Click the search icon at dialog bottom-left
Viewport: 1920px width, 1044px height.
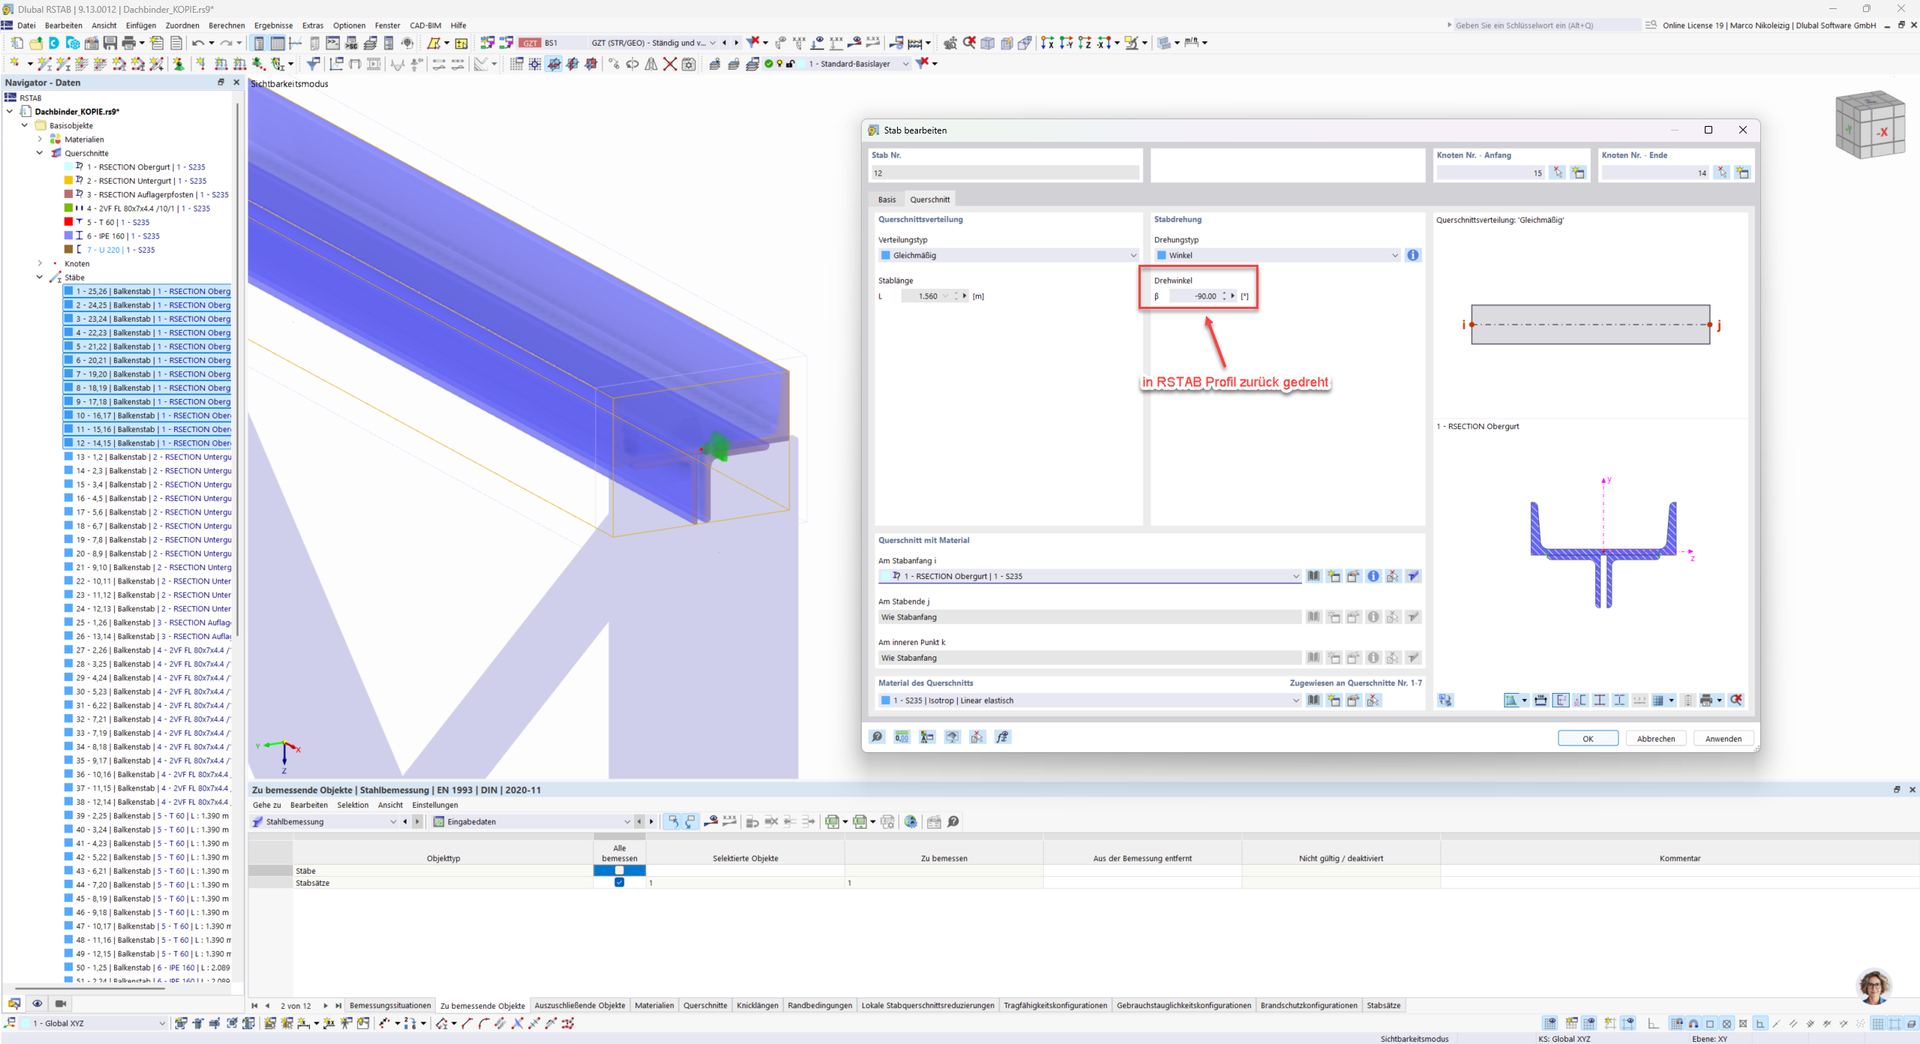(877, 737)
